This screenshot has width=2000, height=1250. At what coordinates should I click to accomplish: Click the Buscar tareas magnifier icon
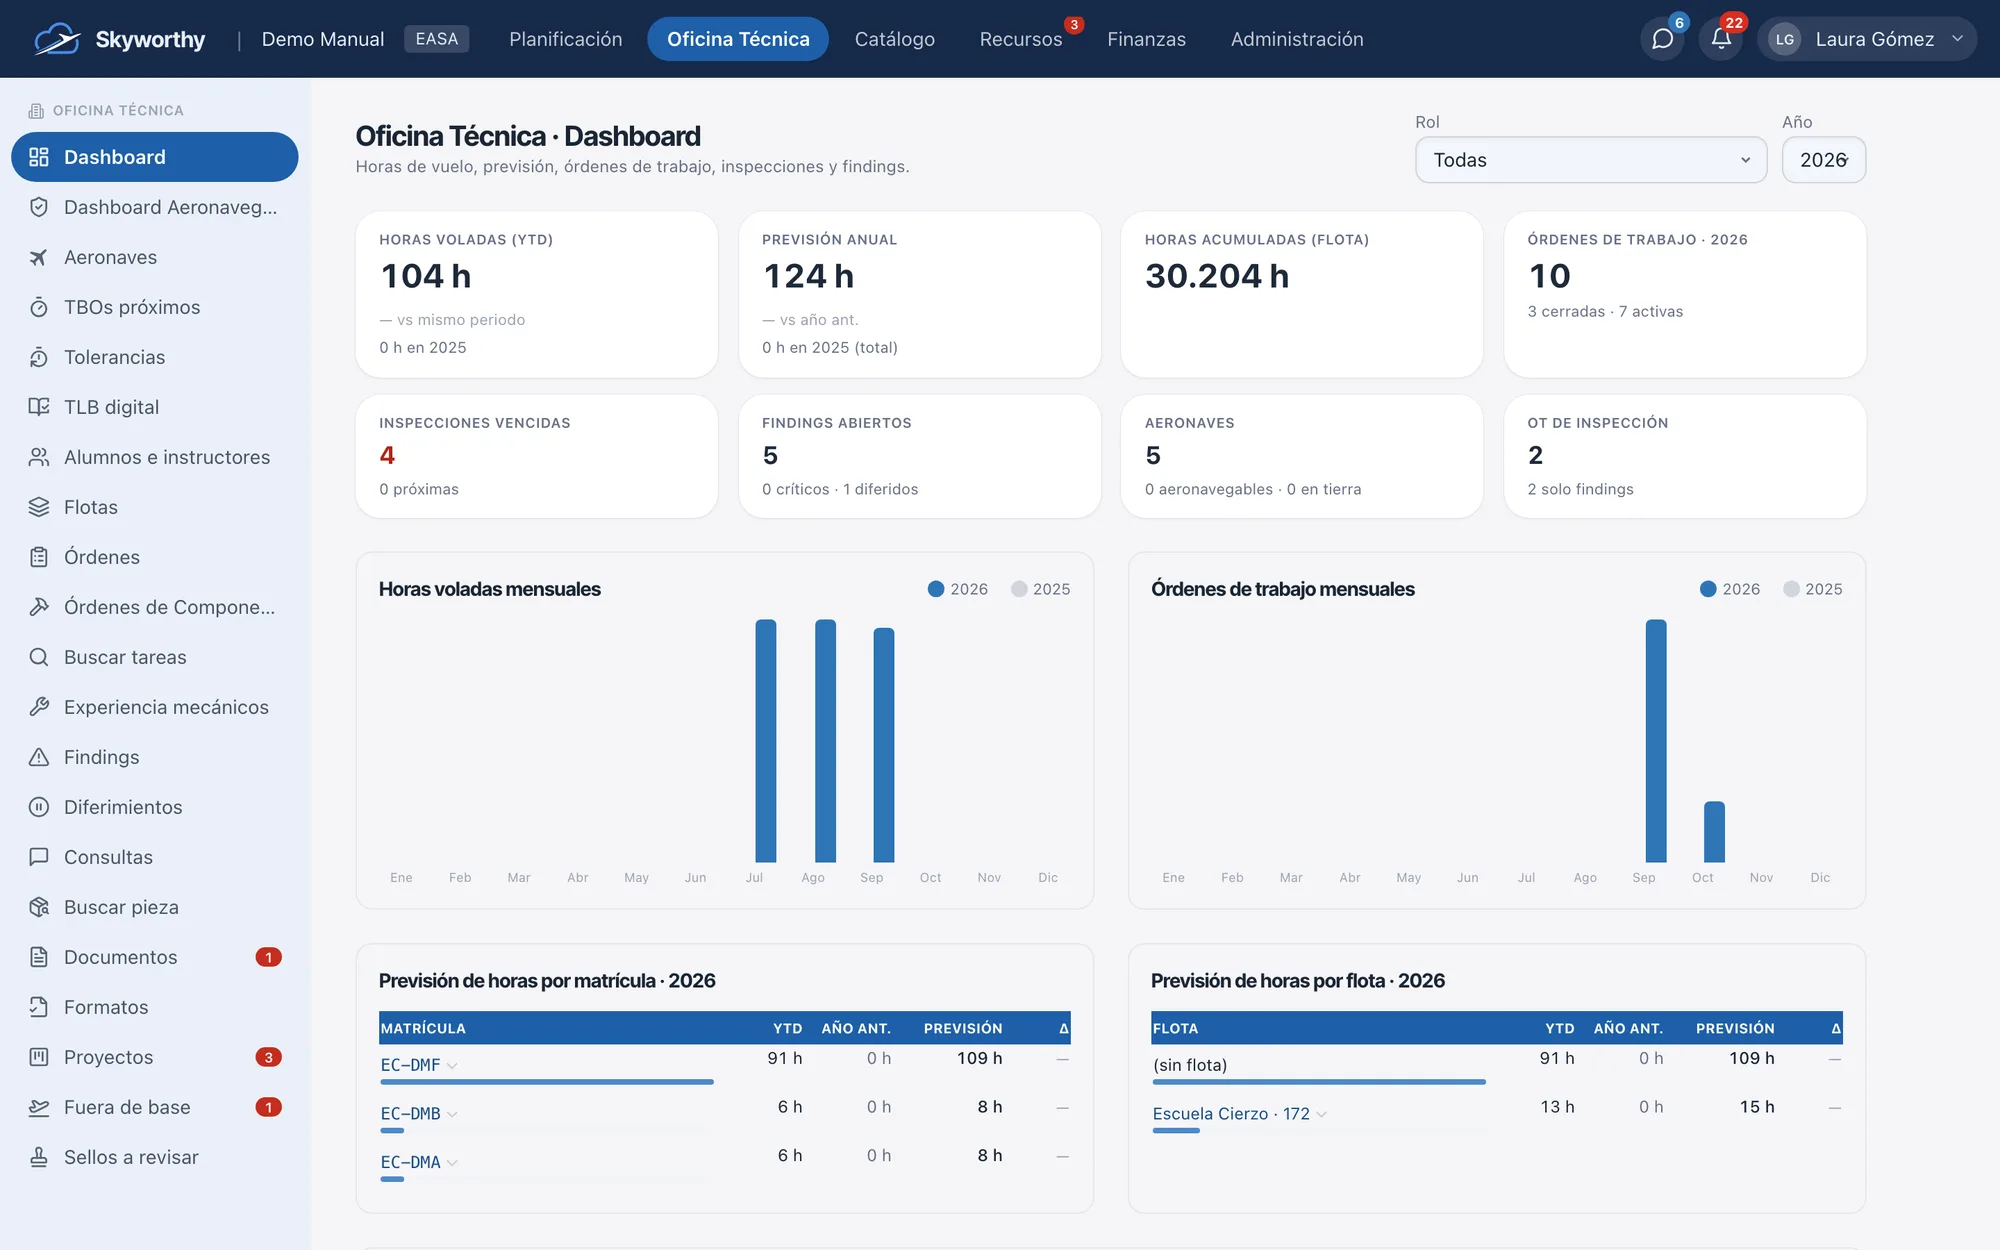point(39,657)
